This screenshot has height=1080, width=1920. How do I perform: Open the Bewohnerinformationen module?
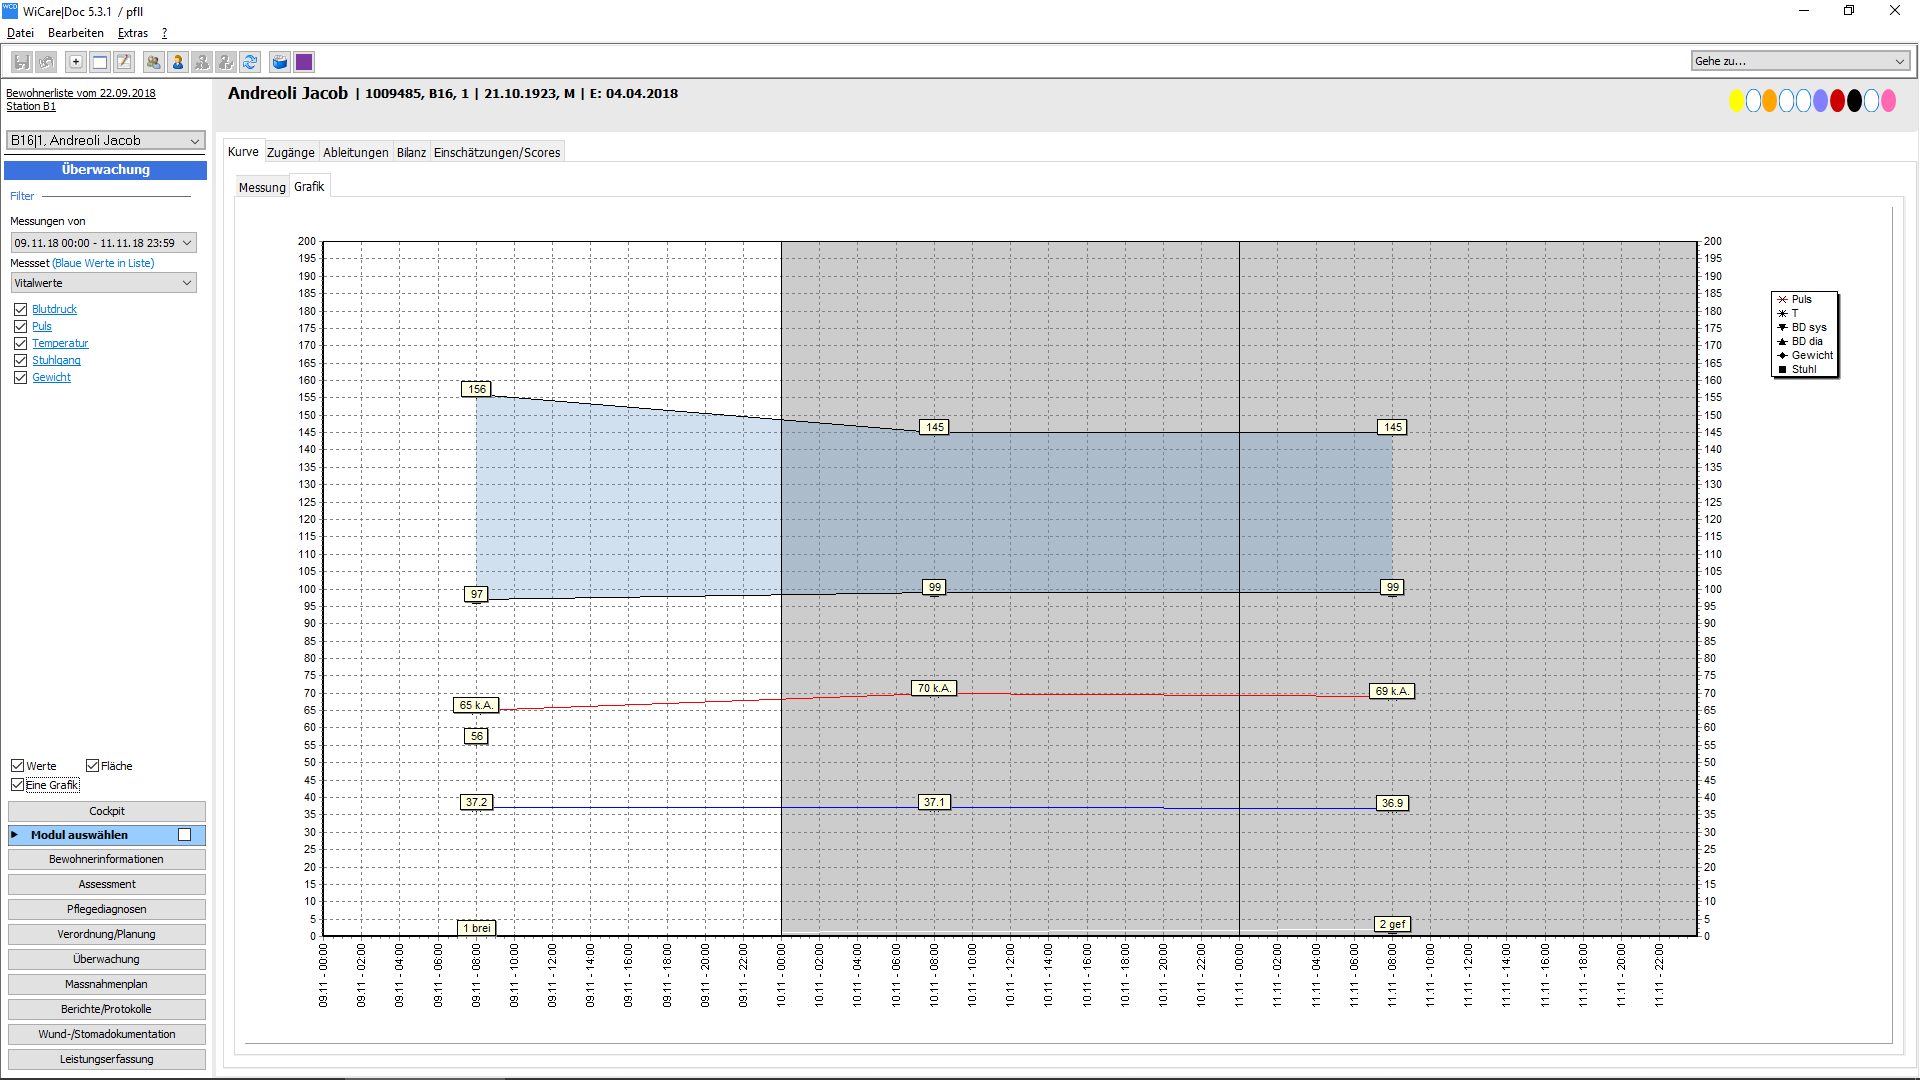107,860
